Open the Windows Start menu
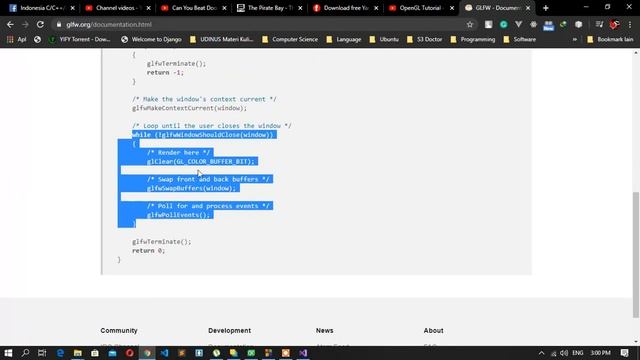The height and width of the screenshot is (360, 640). point(8,353)
